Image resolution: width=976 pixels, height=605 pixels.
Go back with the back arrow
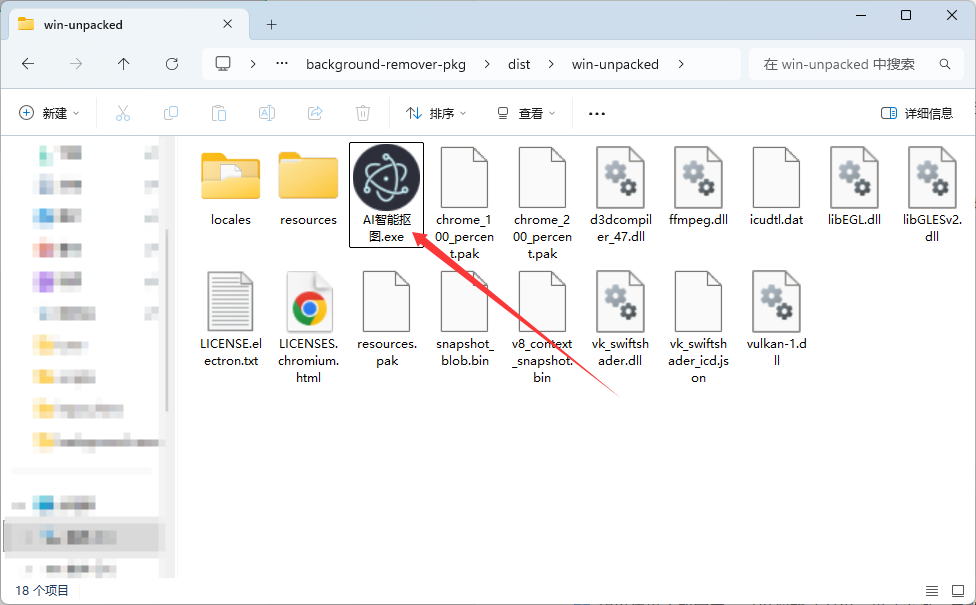(28, 64)
